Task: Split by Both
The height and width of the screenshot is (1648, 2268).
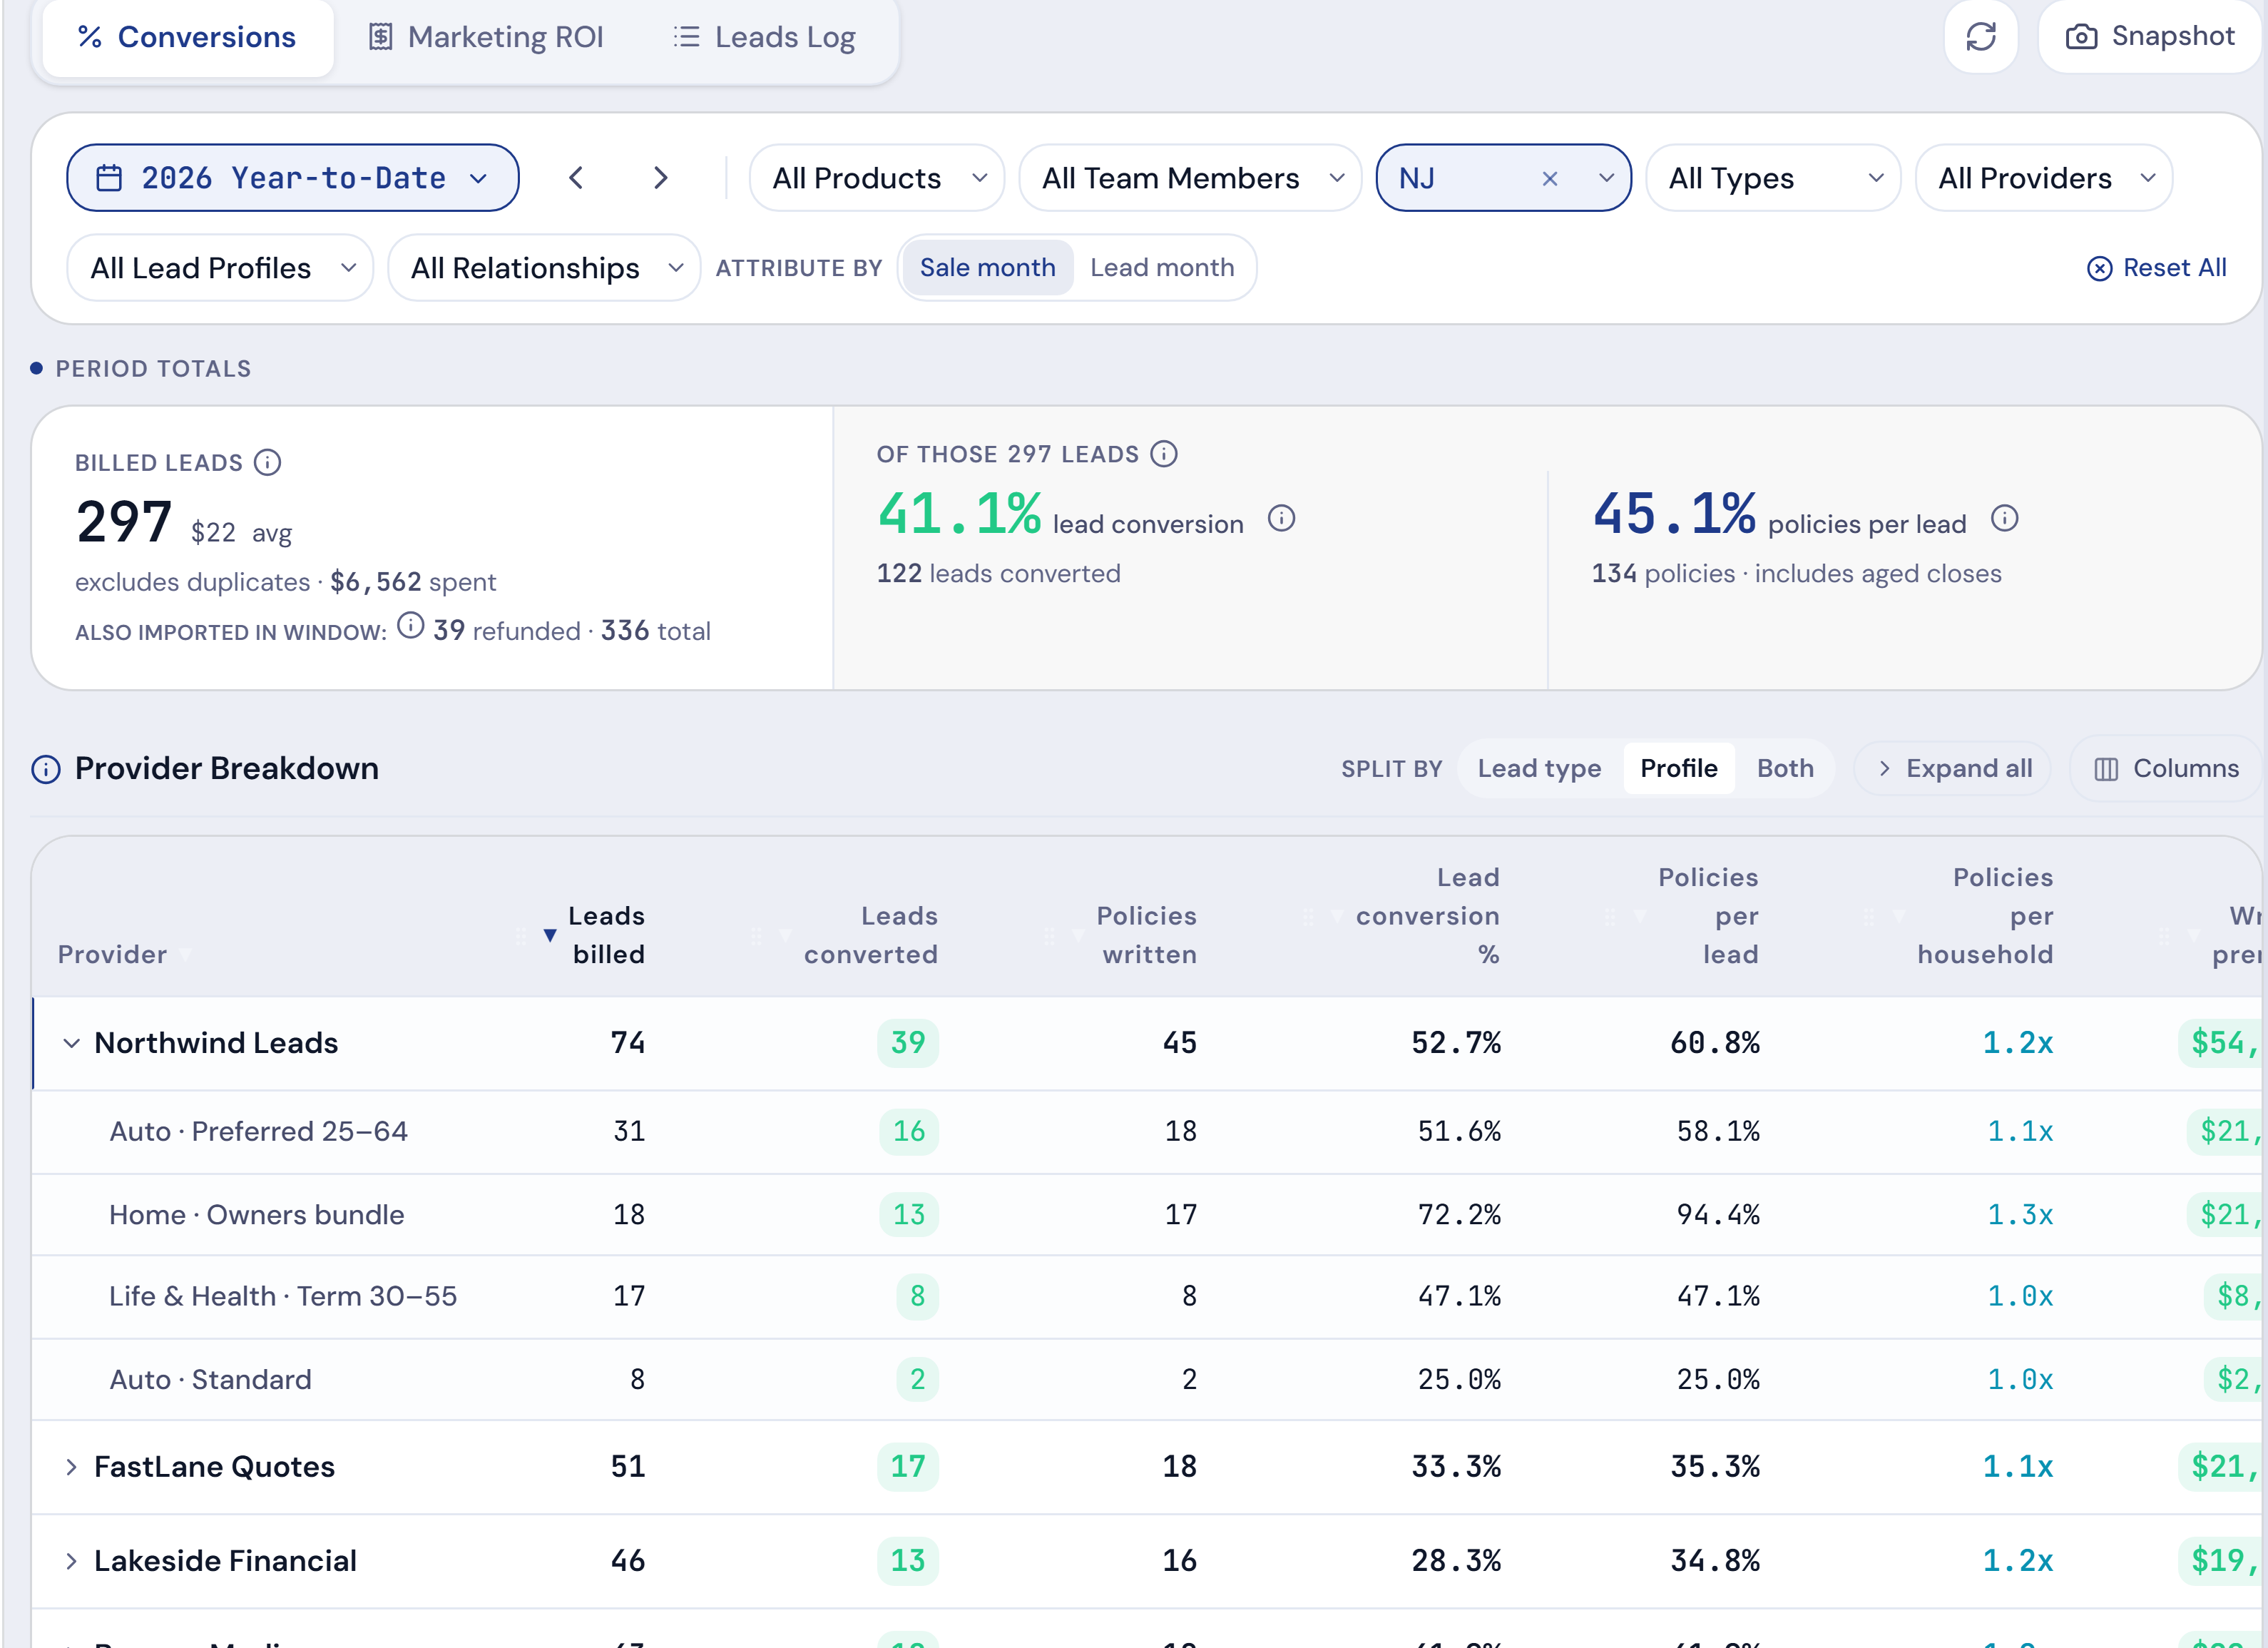Action: (1785, 768)
